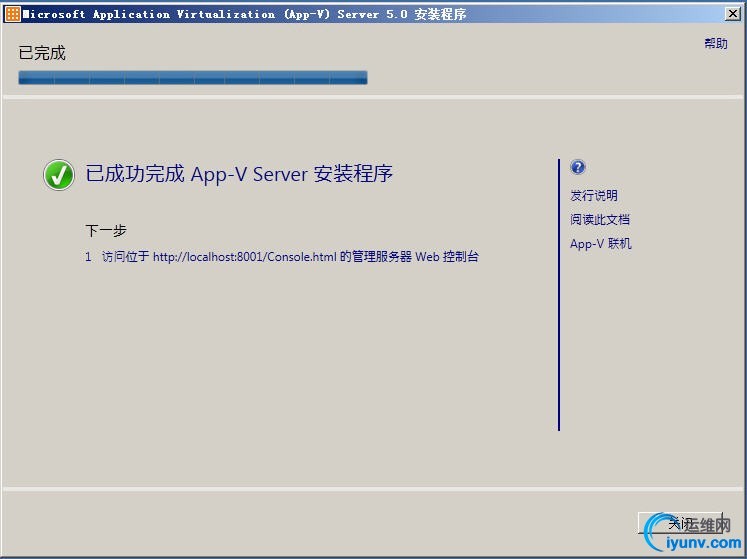Click the green success checkmark icon
The image size is (747, 559).
[x=59, y=174]
